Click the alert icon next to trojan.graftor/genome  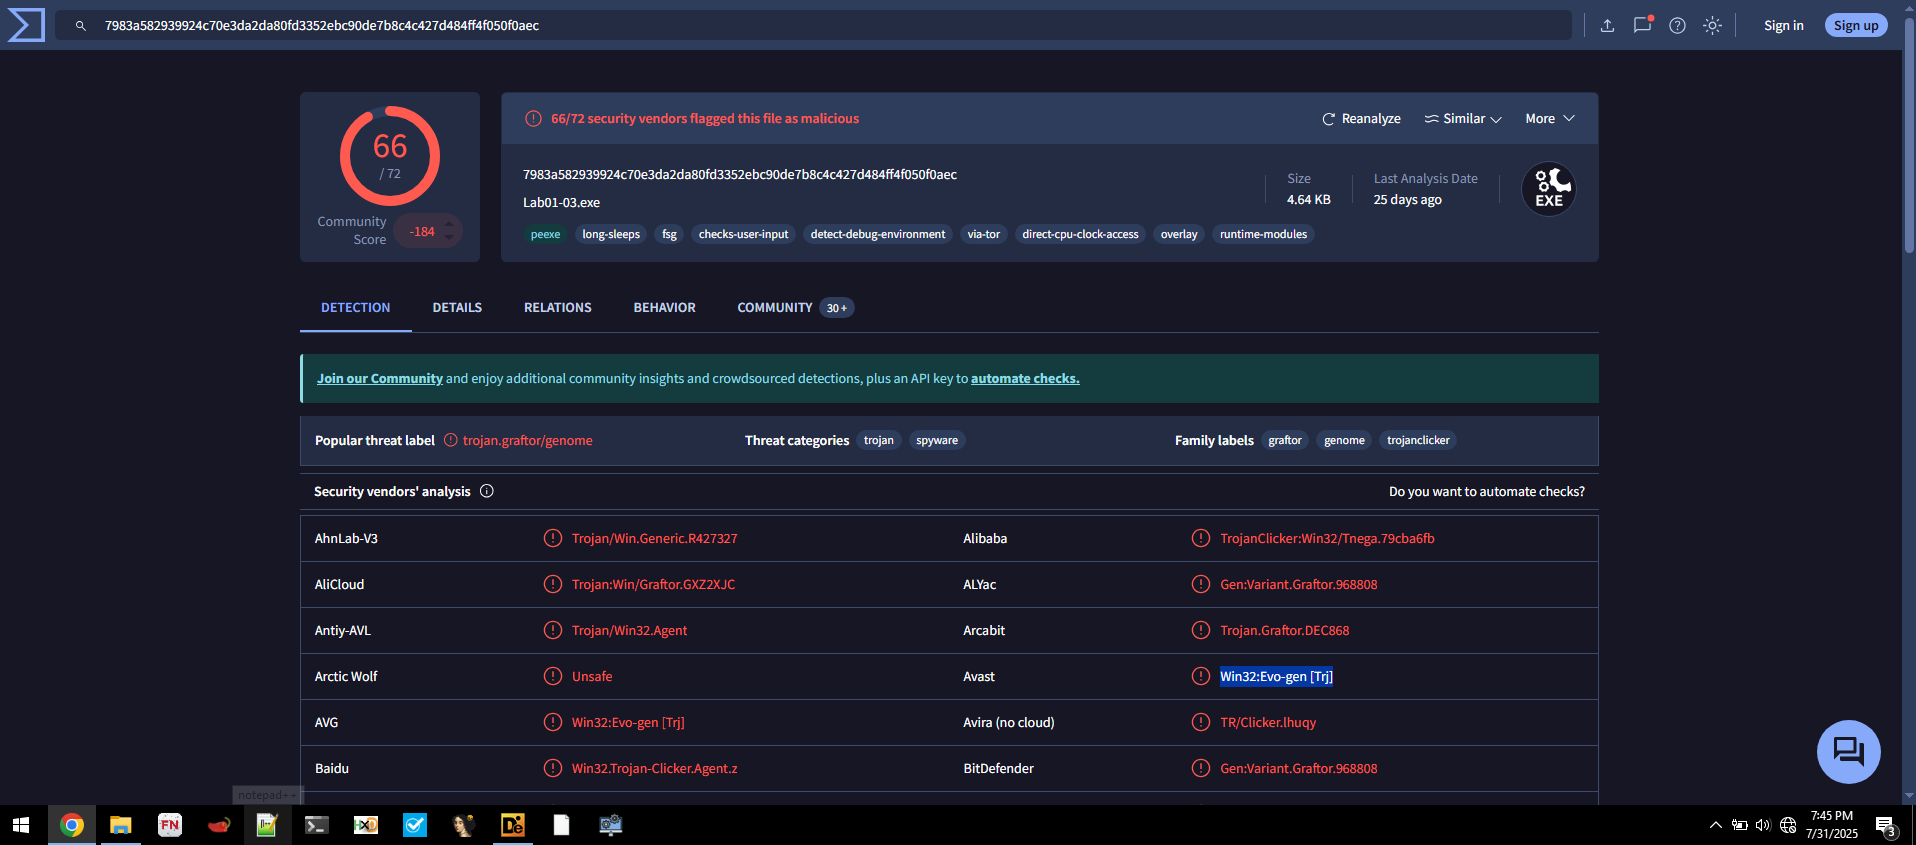pos(451,440)
